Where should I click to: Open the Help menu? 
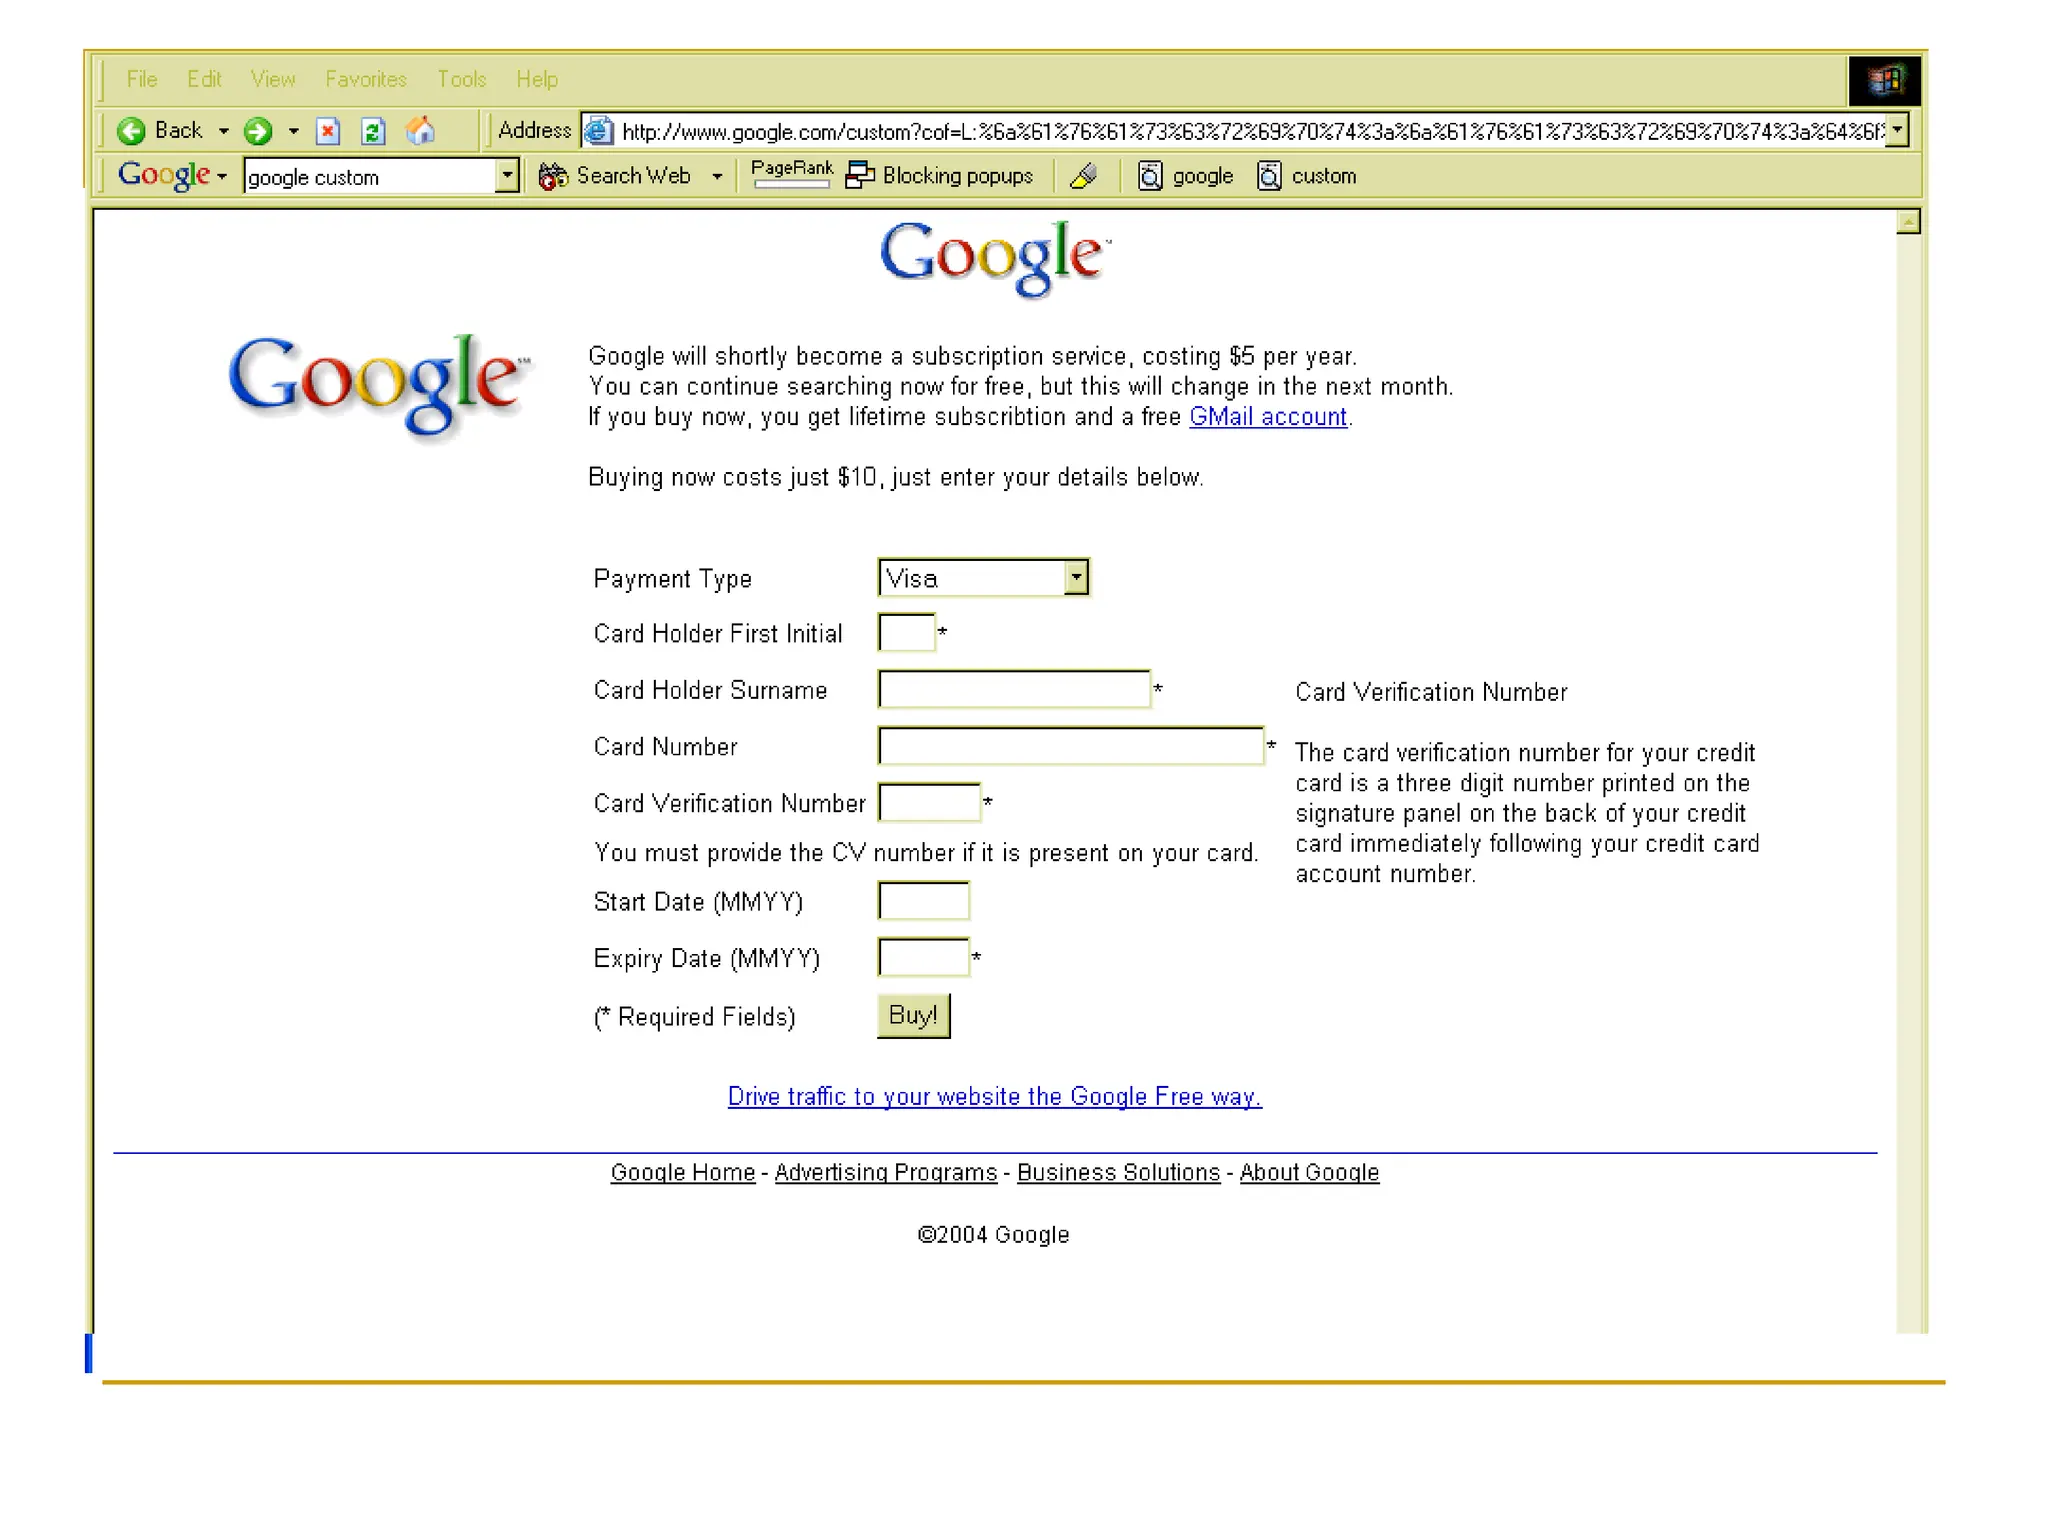point(537,79)
